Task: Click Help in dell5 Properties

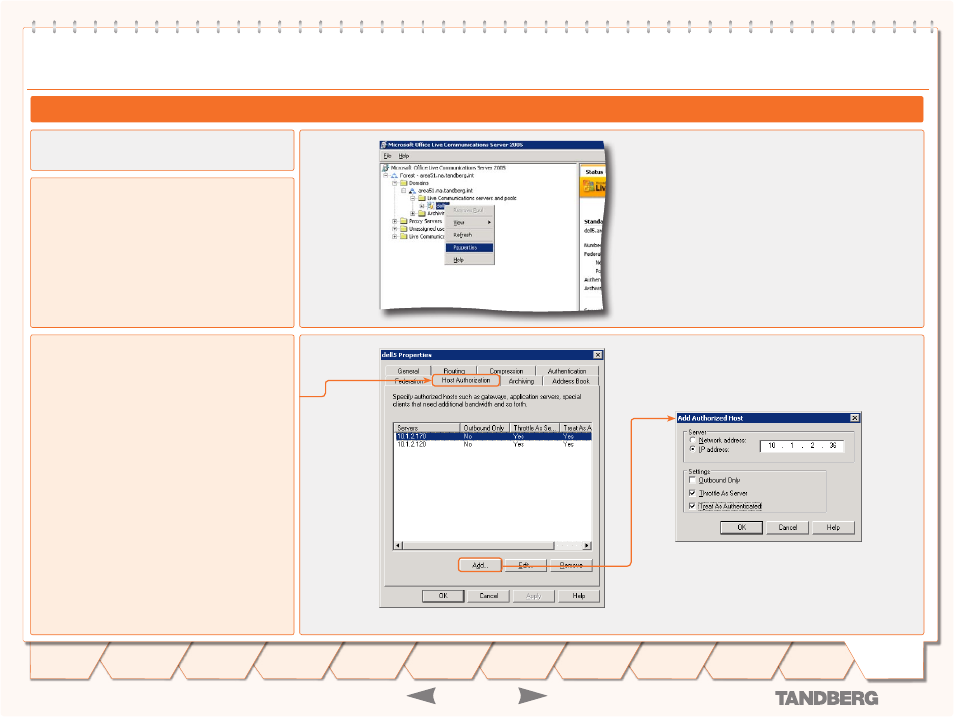Action: pyautogui.click(x=579, y=596)
